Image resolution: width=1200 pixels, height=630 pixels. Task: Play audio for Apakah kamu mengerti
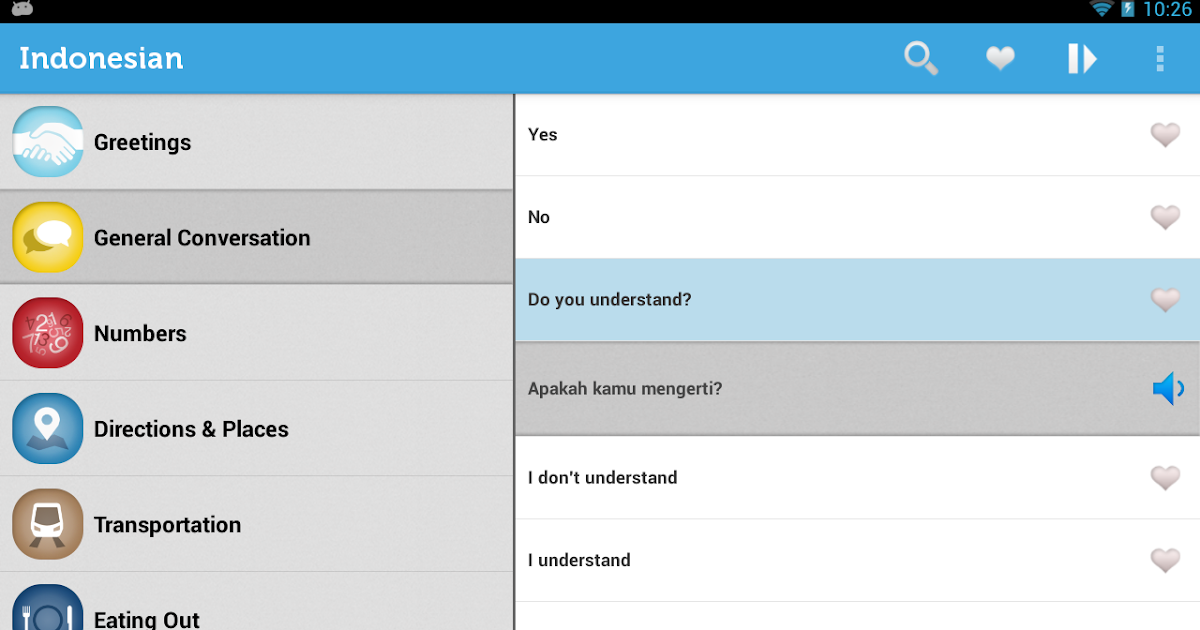[x=1167, y=389]
